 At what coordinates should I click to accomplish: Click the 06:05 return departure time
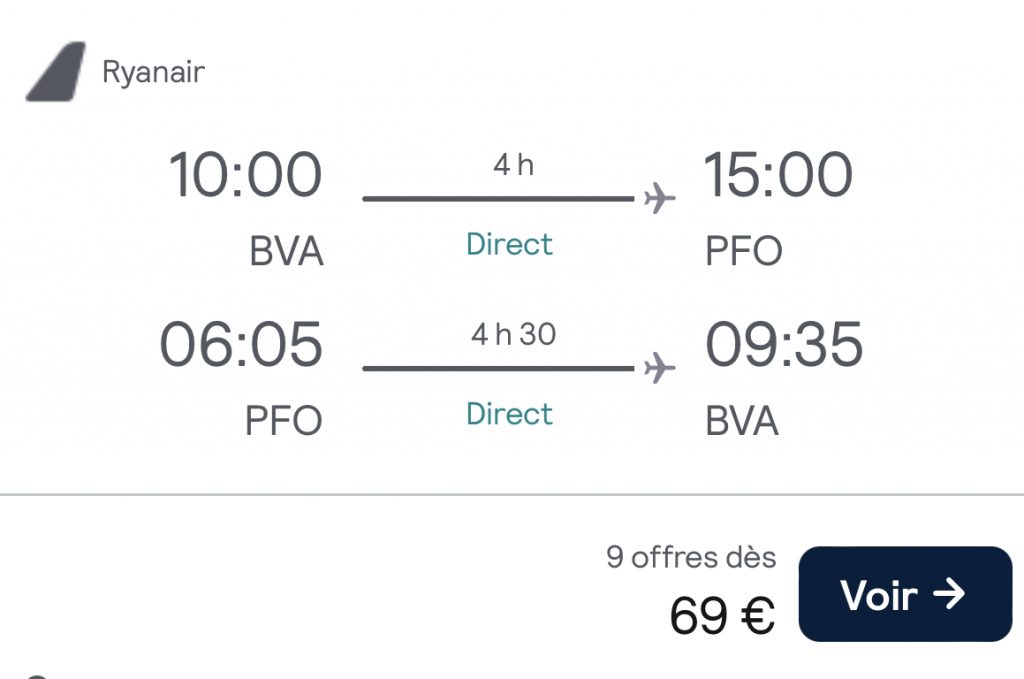pos(241,345)
